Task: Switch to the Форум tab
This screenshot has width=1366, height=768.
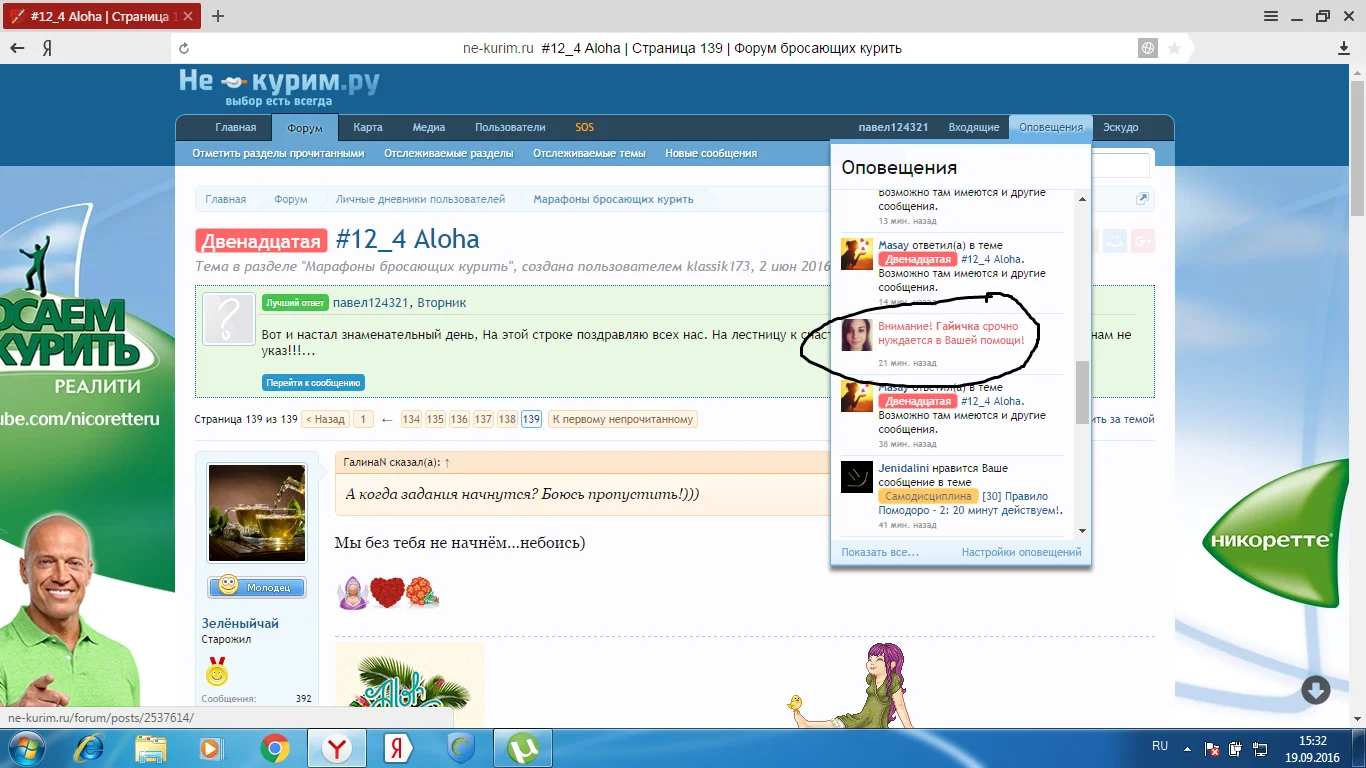Action: click(x=305, y=128)
